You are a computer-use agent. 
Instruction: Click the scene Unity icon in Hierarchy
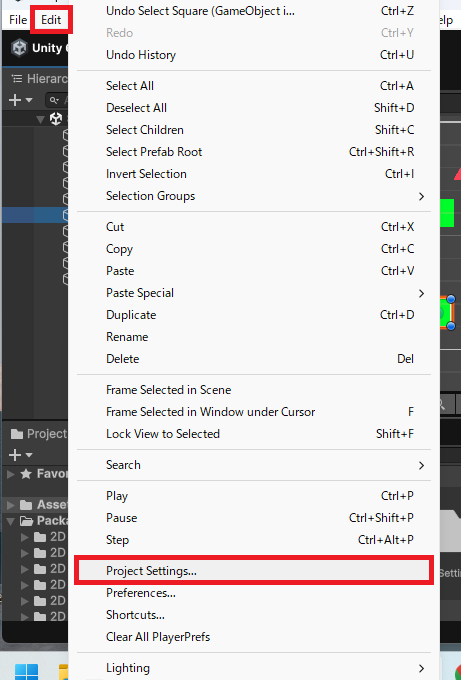click(x=56, y=119)
